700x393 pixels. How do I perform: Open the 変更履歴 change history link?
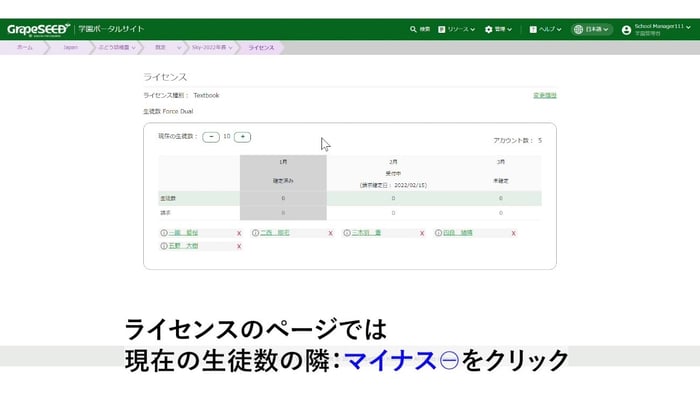pos(545,96)
